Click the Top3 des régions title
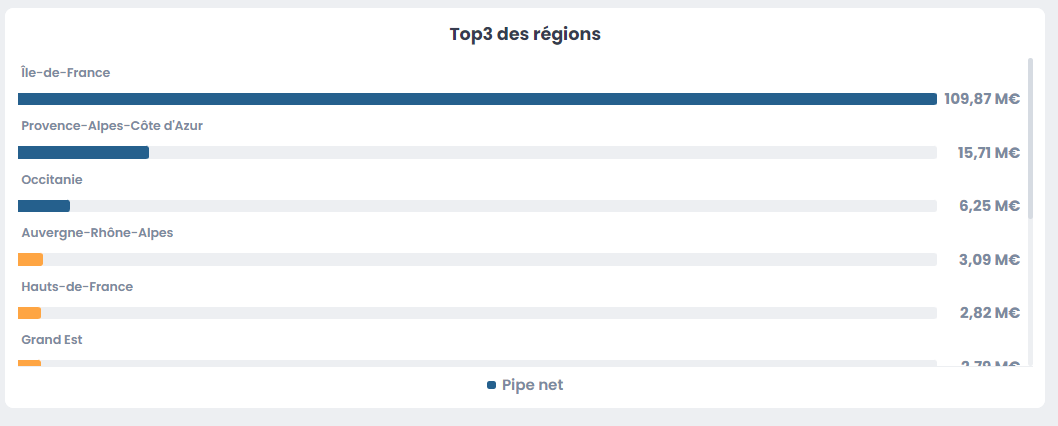 tap(525, 34)
